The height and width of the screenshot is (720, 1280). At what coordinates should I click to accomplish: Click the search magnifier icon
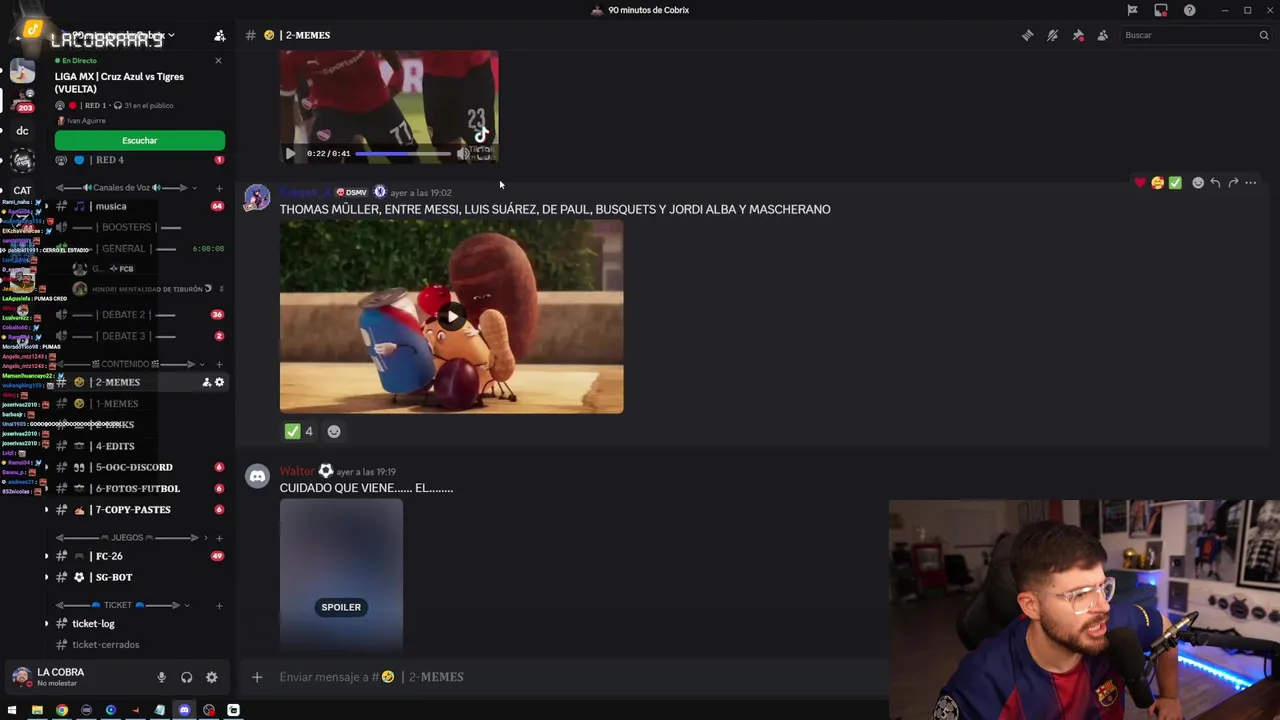[1264, 35]
